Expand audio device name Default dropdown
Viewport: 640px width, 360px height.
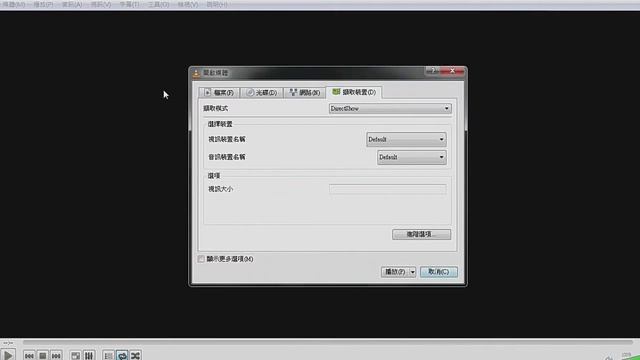411,157
